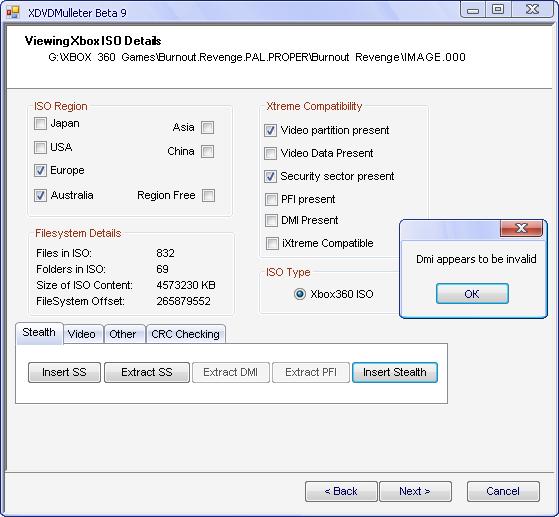Screen dimensions: 559x517
Task: Minimize the XDVDMulleter window
Action: 473,10
